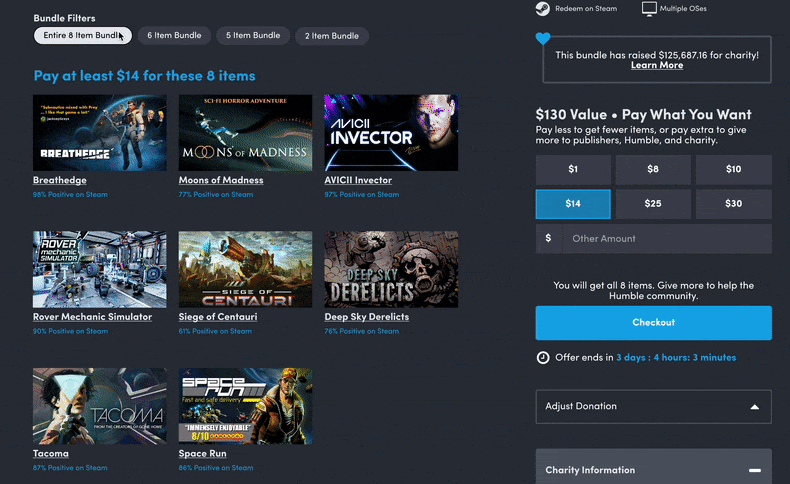This screenshot has width=790, height=484.
Task: Toggle the Adjust Donation arrow
Action: pyautogui.click(x=755, y=407)
